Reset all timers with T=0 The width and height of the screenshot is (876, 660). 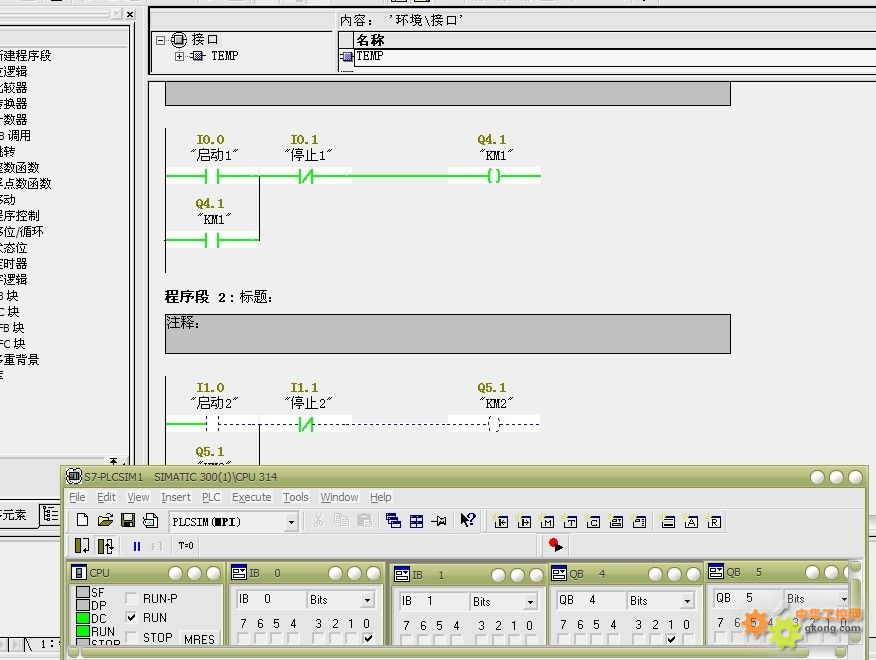tap(186, 545)
